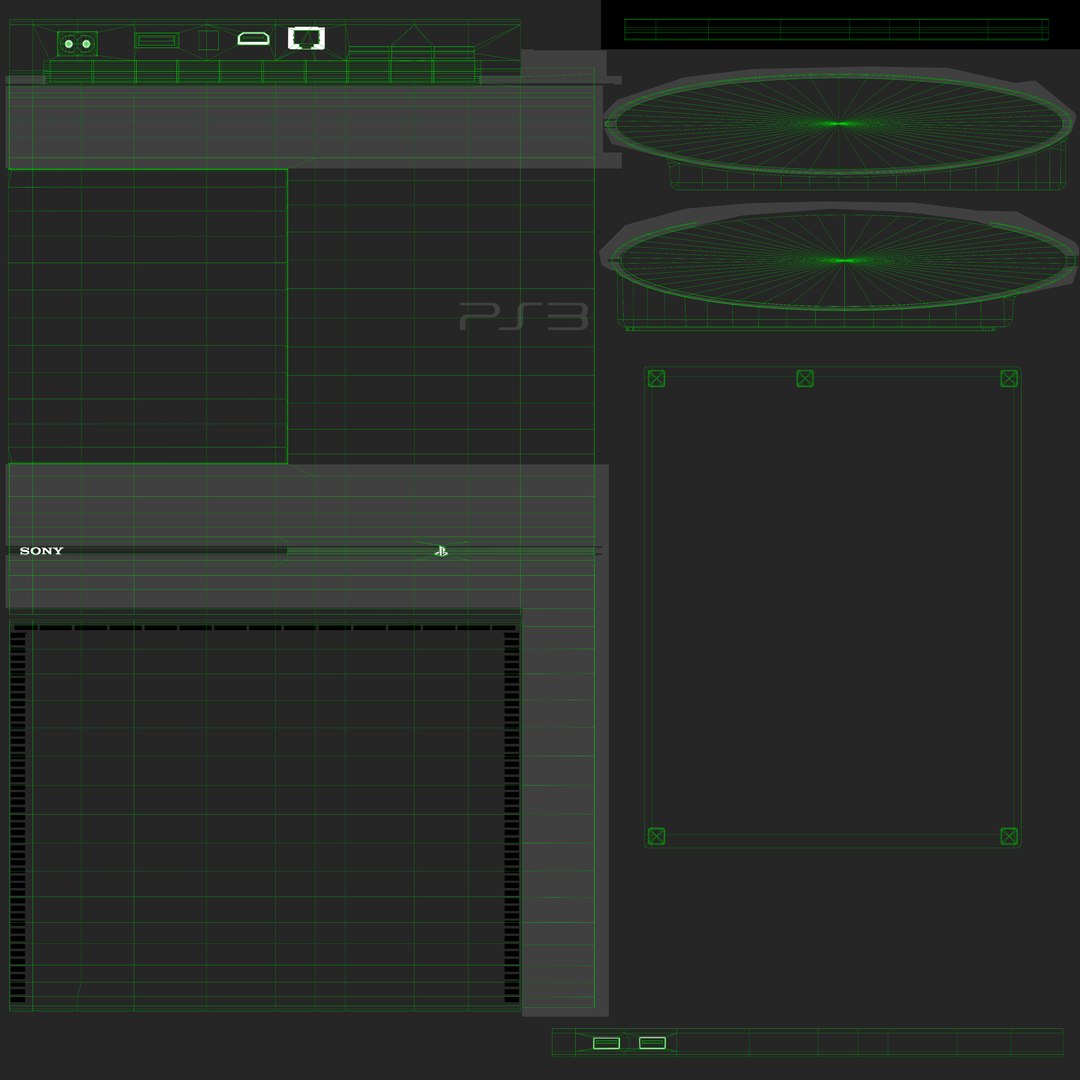
Task: Click the bright center of the lower disc mesh
Action: 844,260
